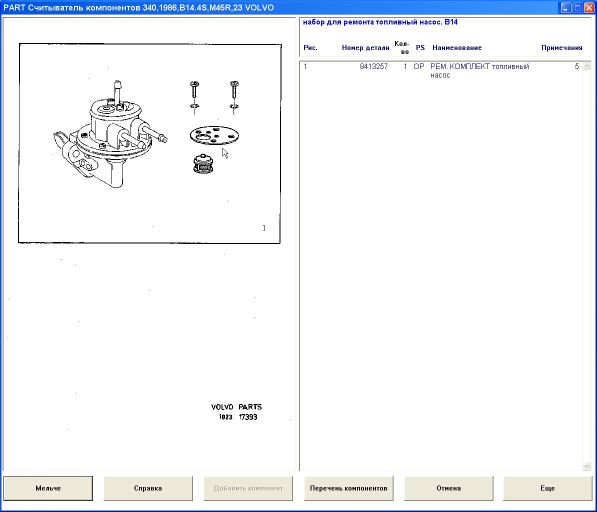This screenshot has height=512, width=597.
Task: Select the small valve part illustration
Action: coord(203,164)
